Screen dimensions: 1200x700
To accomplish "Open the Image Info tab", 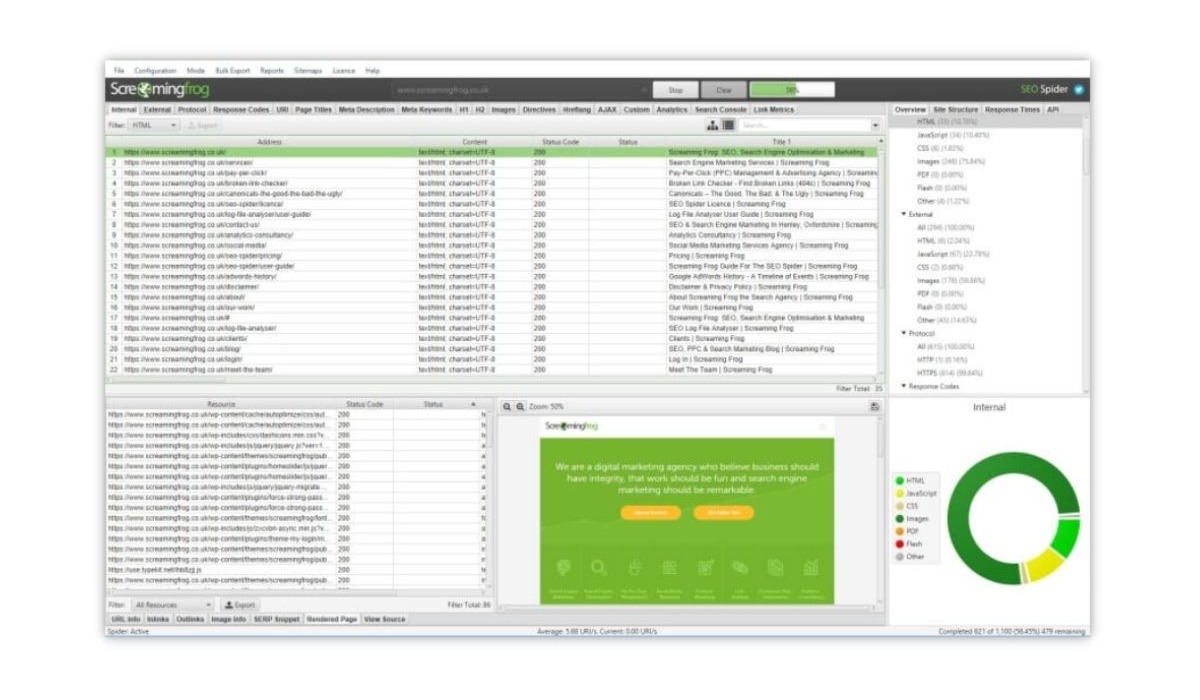I will point(228,620).
